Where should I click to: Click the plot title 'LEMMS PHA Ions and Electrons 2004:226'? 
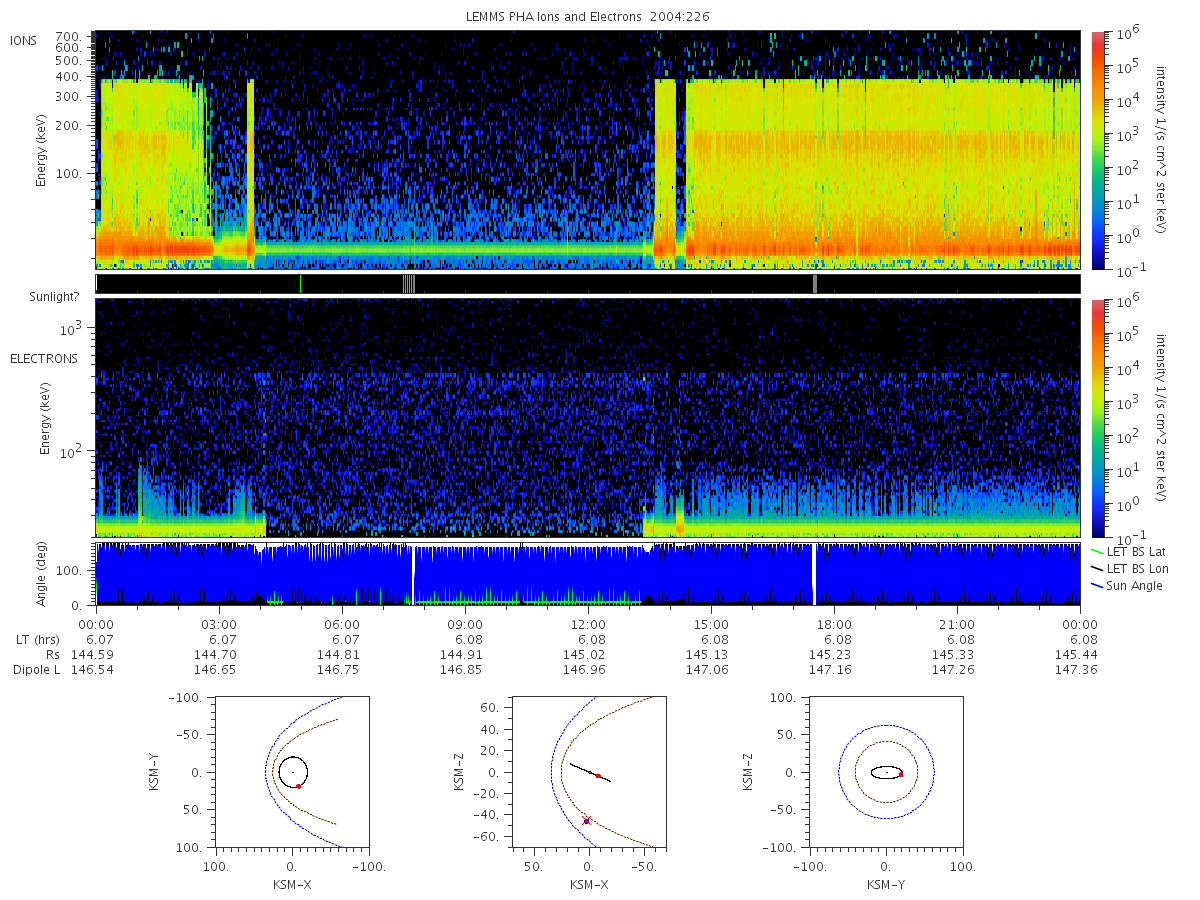click(588, 16)
